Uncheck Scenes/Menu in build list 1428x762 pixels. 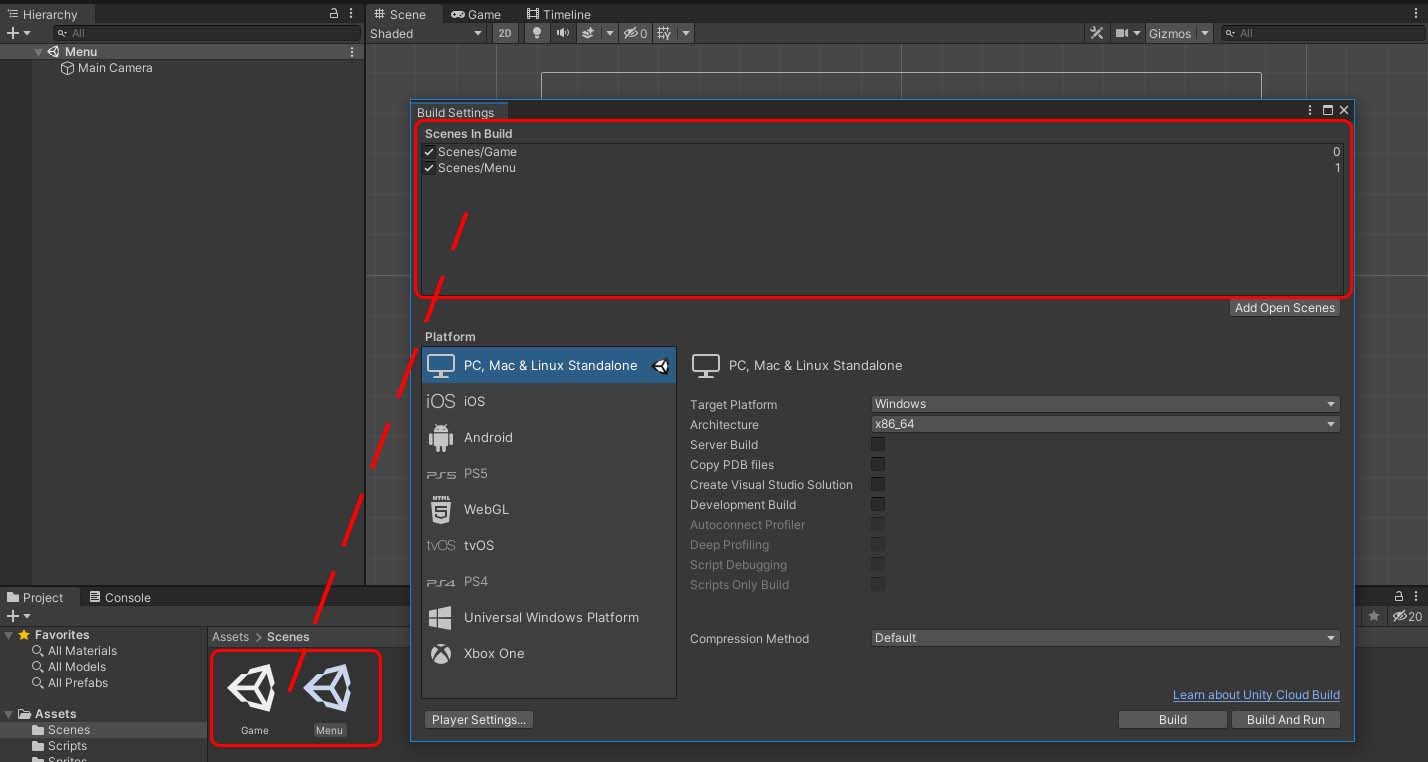click(429, 168)
